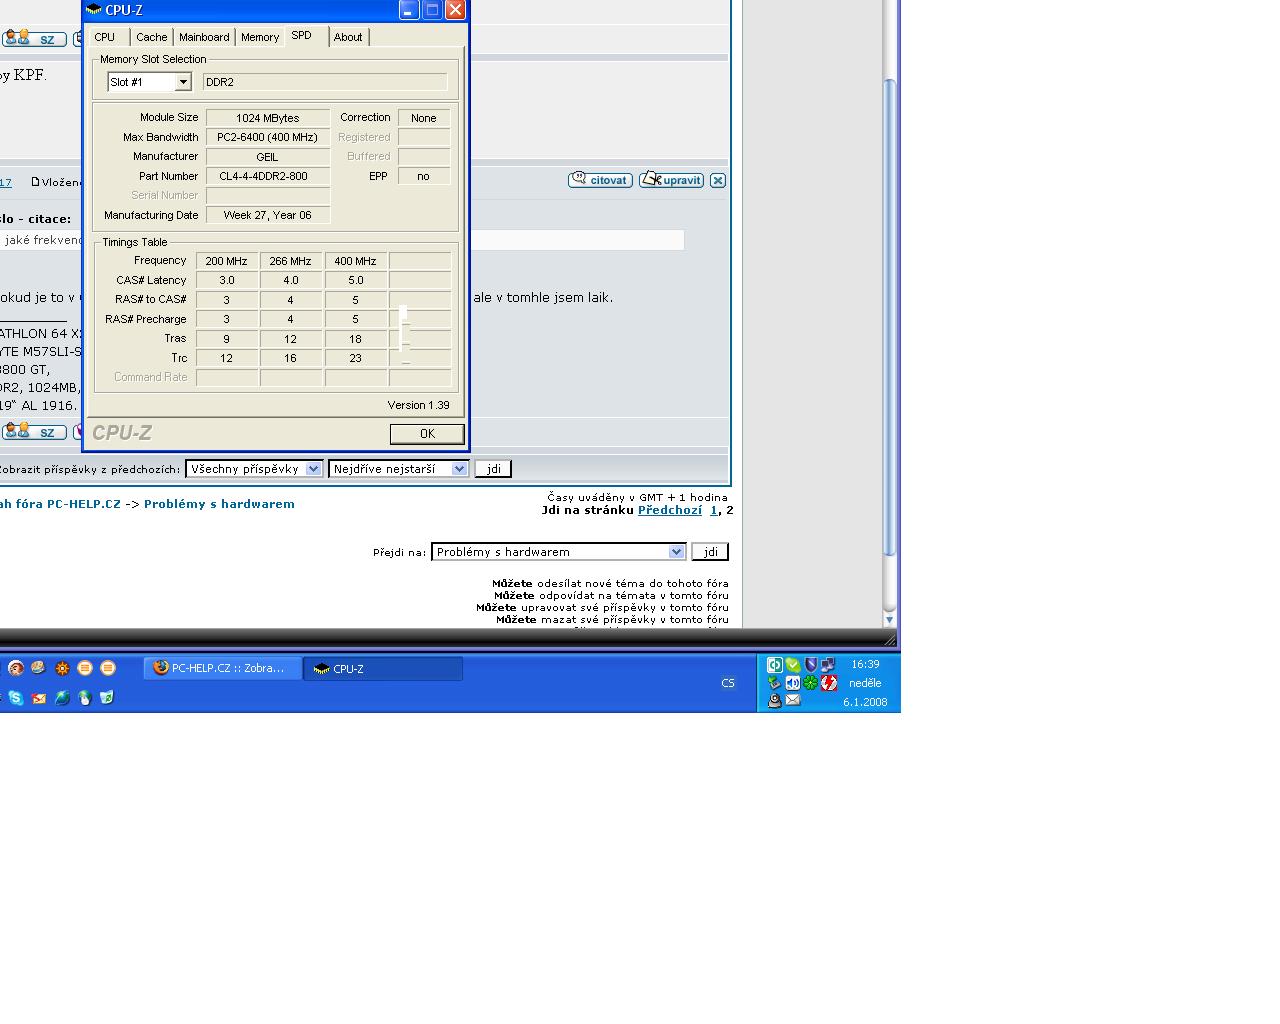The height and width of the screenshot is (1024, 1280).
Task: Expand the Slot #1 memory slot dropdown
Action: tap(183, 82)
